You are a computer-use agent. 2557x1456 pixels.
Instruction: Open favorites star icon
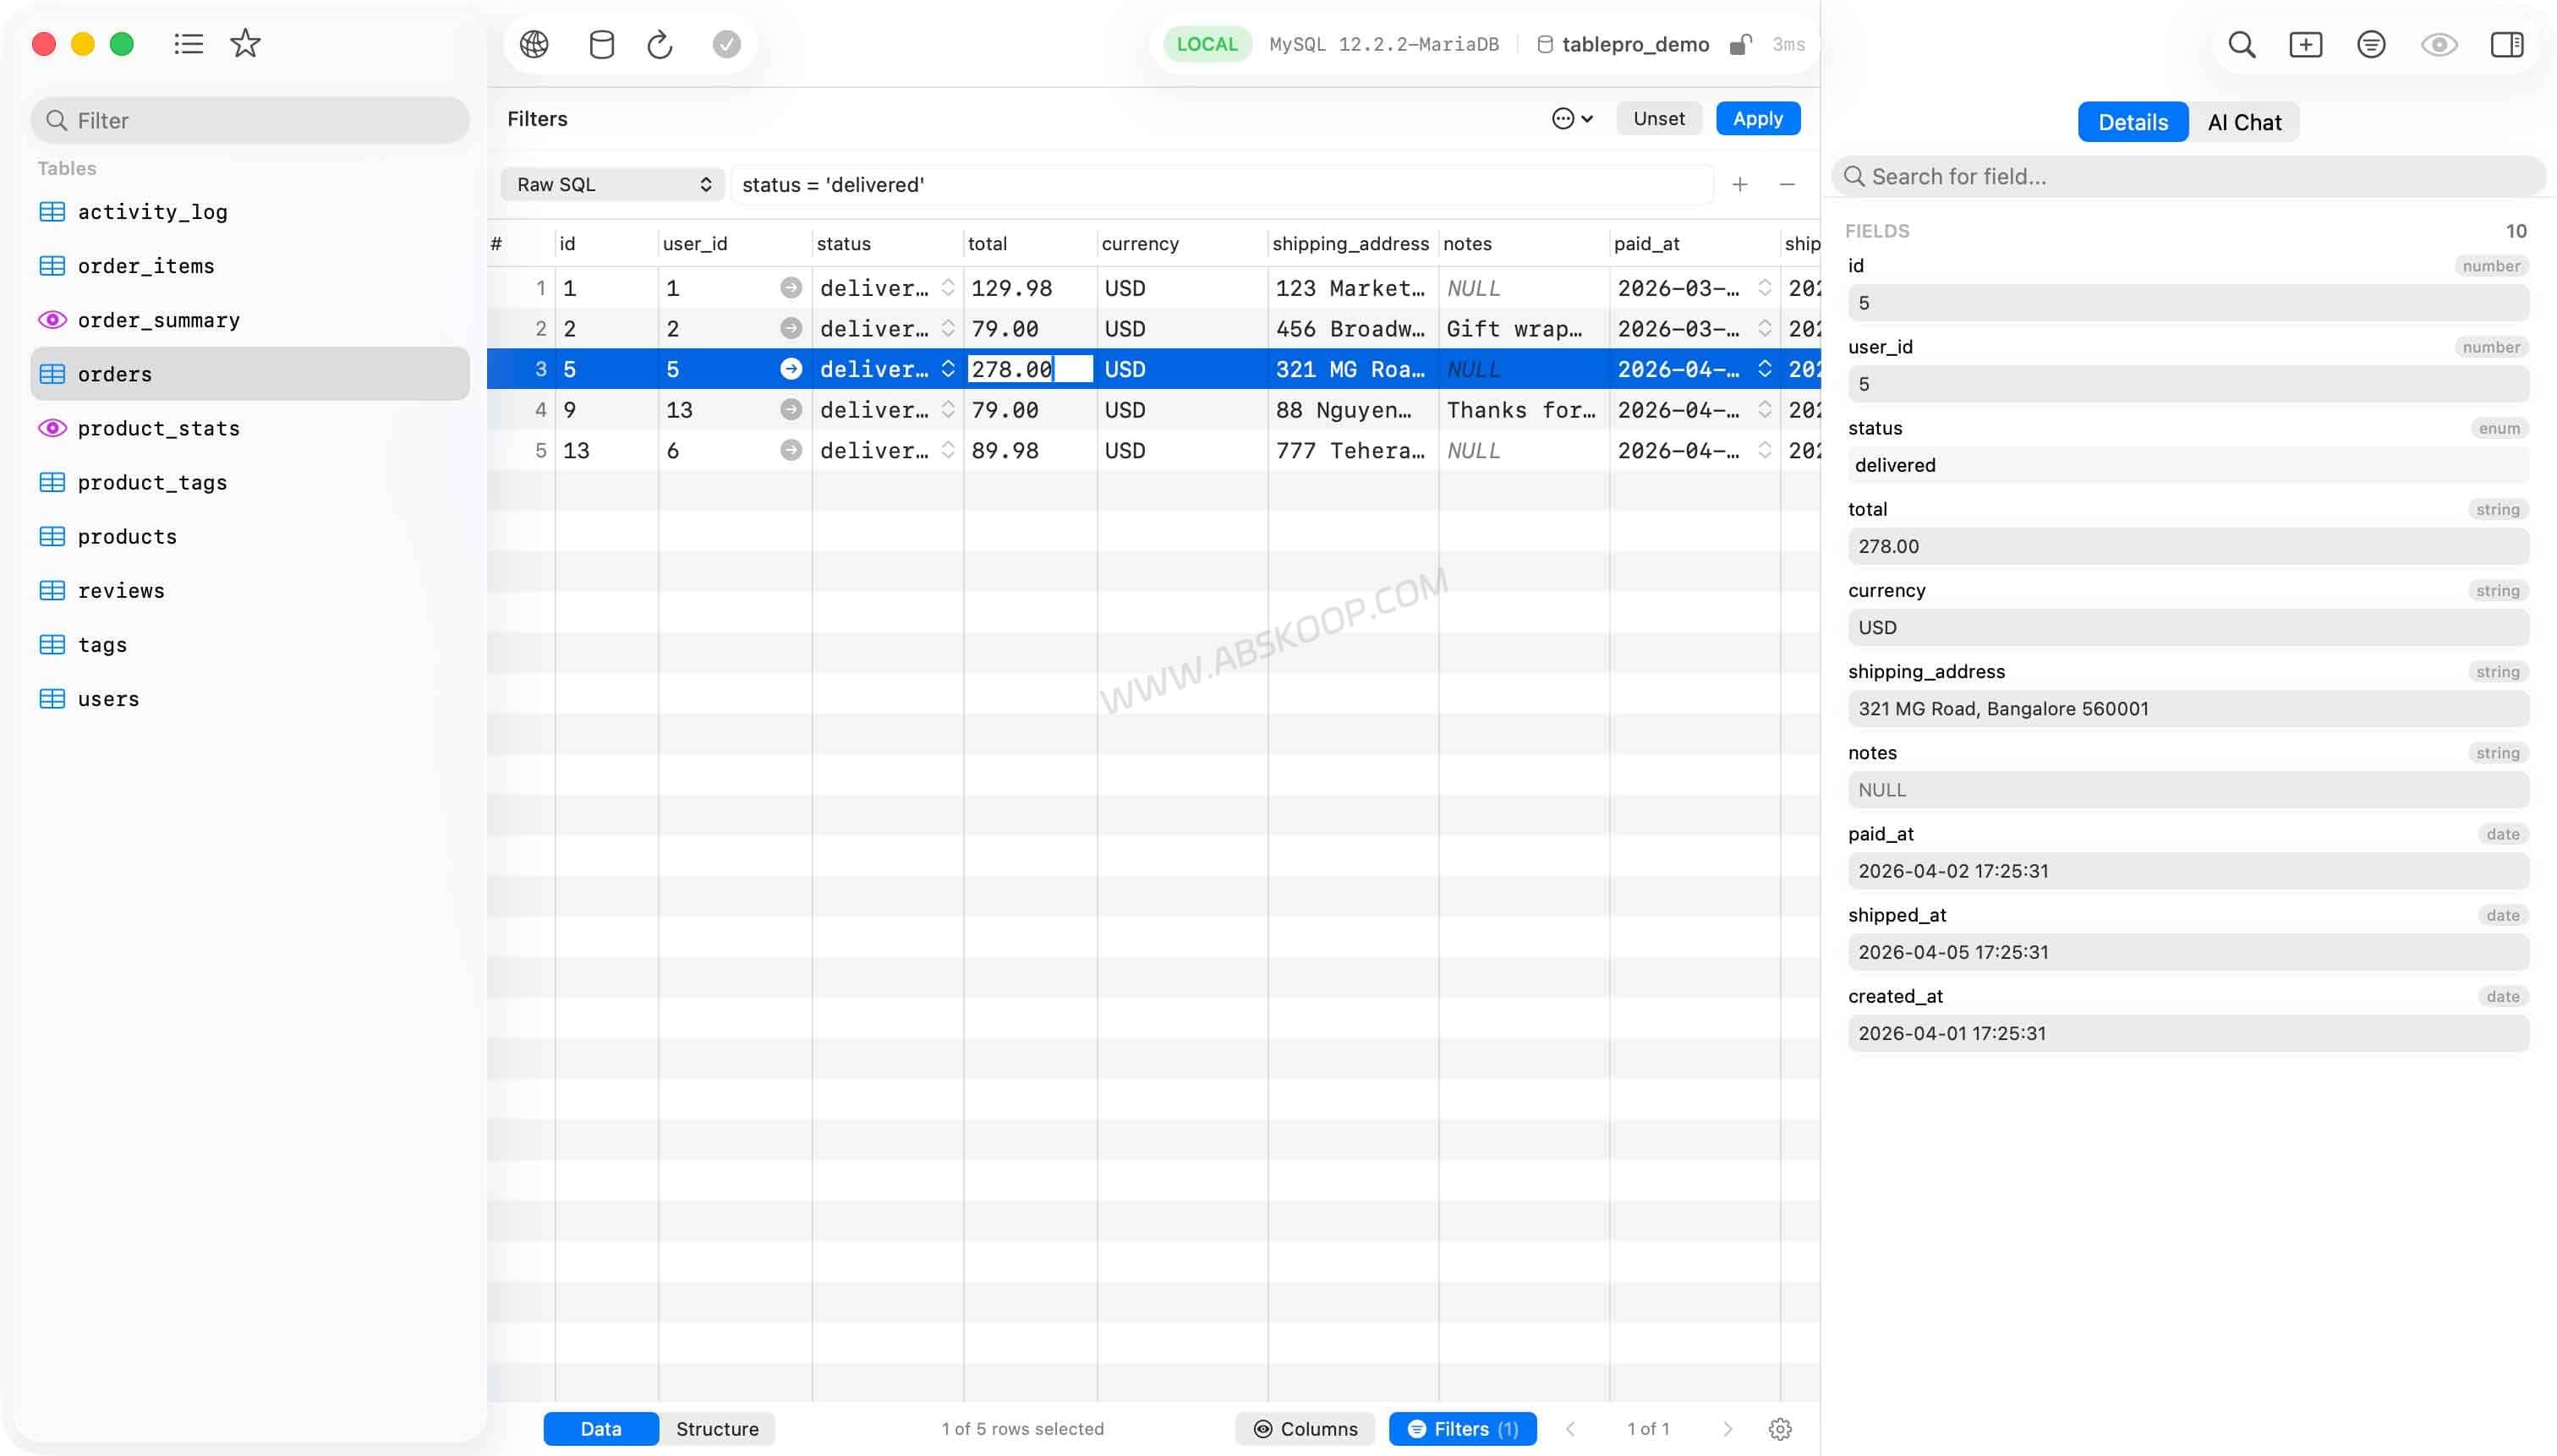[245, 43]
